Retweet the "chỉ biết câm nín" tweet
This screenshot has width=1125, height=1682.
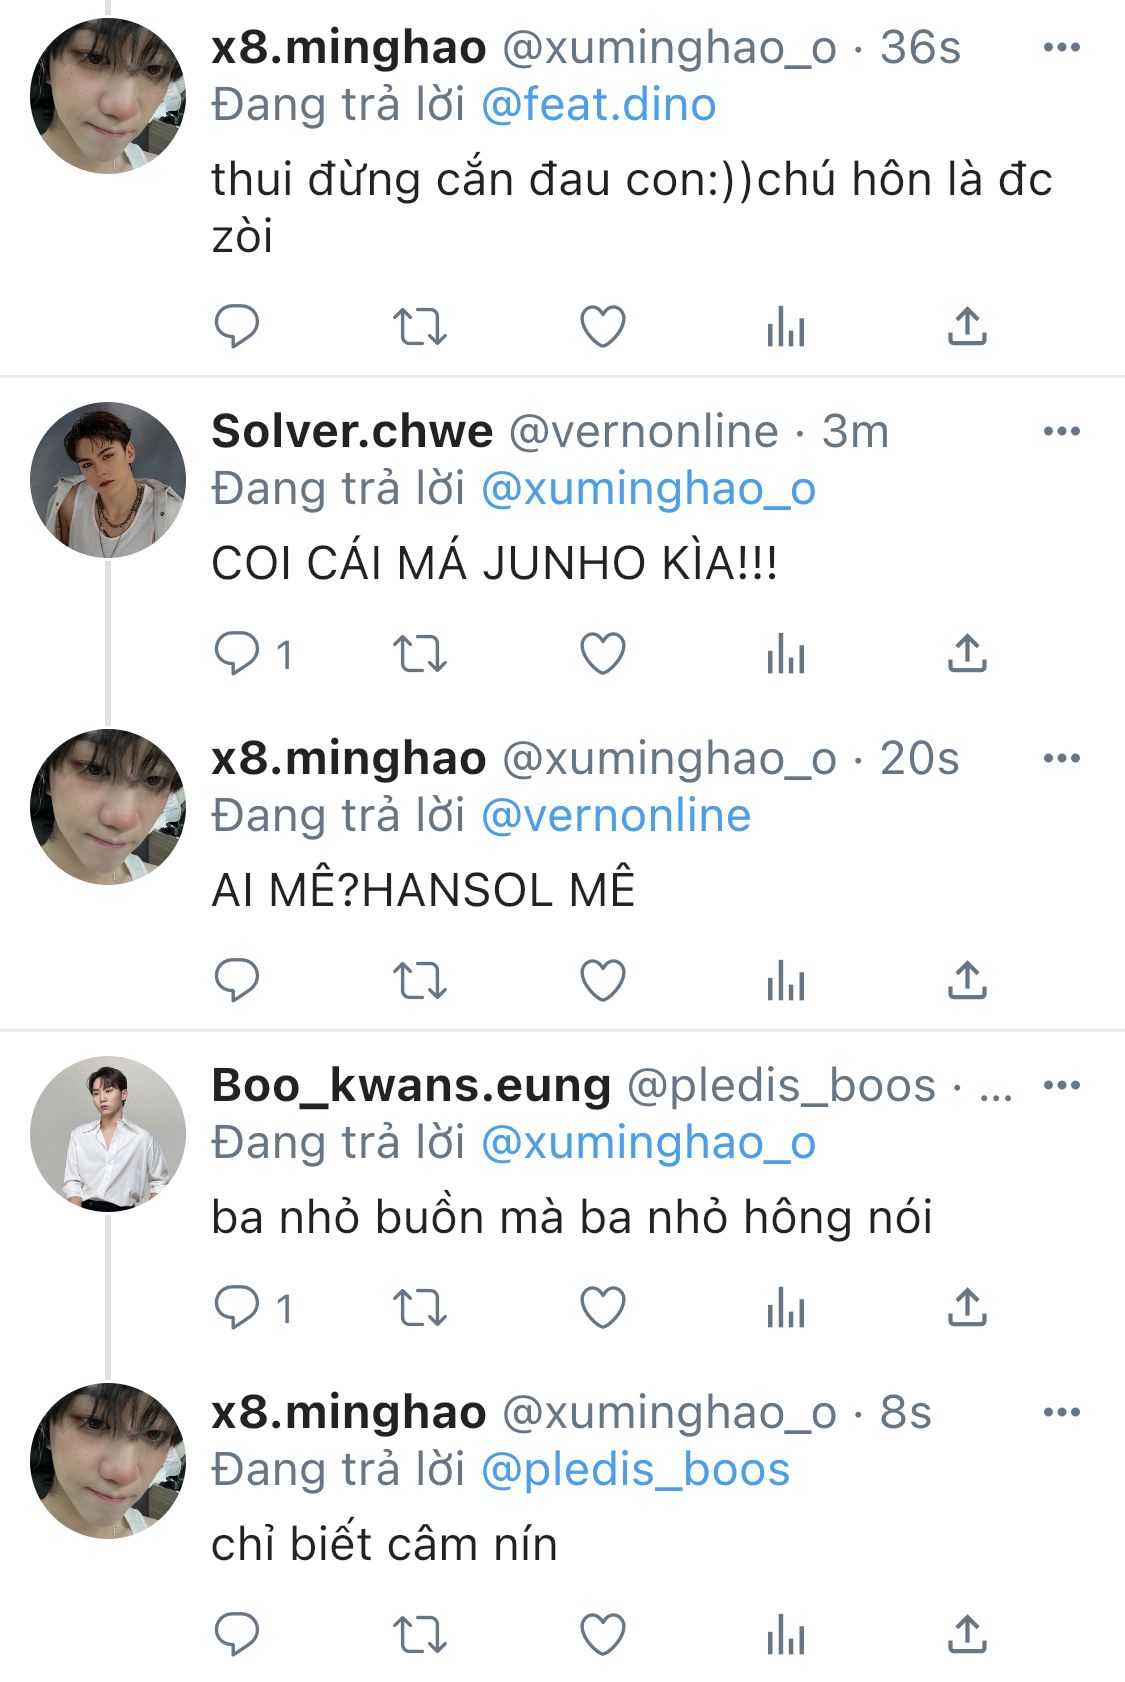(419, 1634)
